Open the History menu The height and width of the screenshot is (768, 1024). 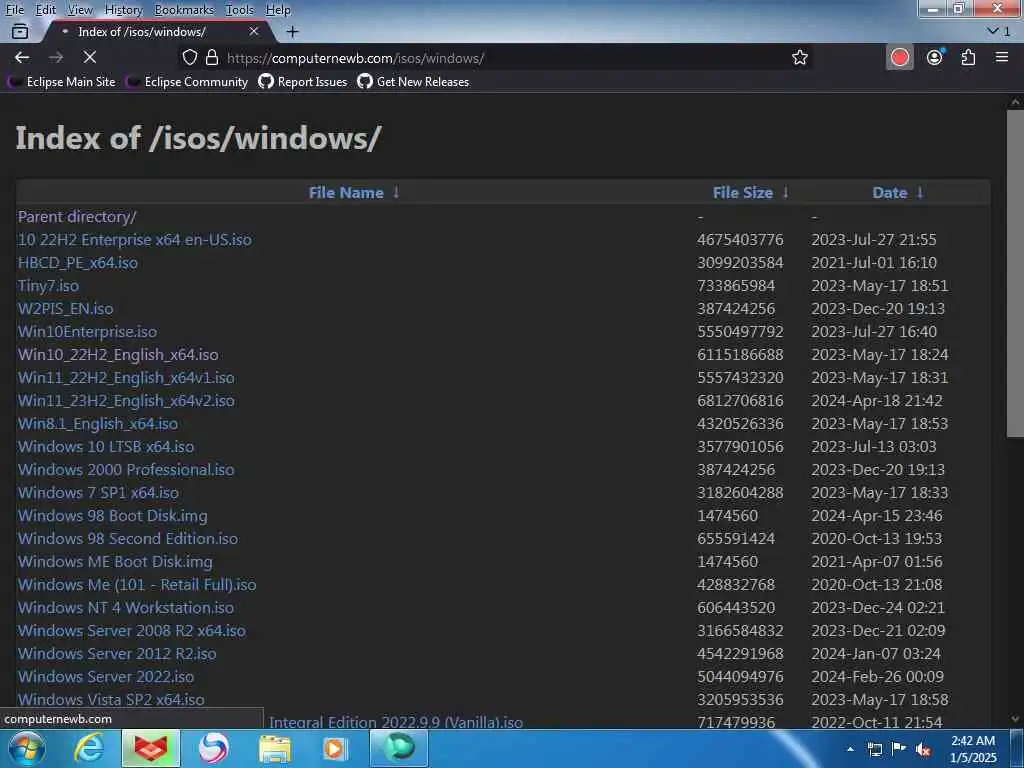pos(123,10)
